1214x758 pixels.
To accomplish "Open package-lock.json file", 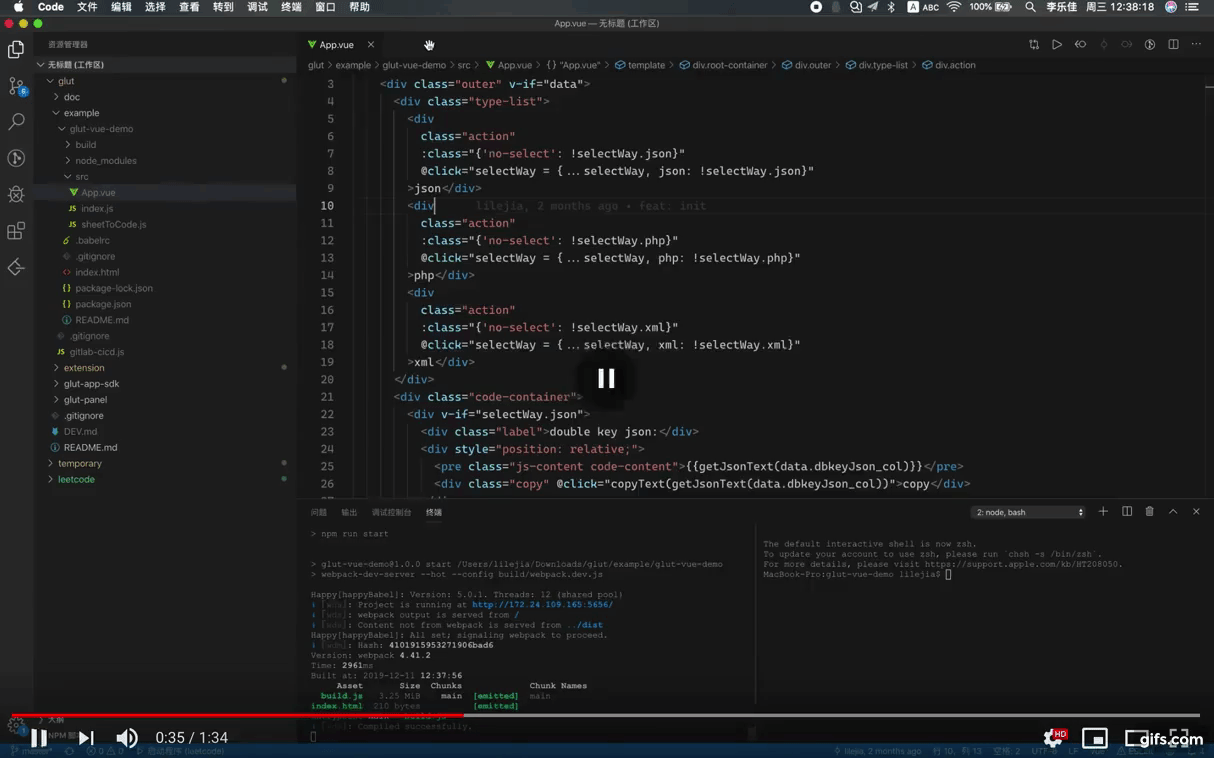I will [165, 288].
